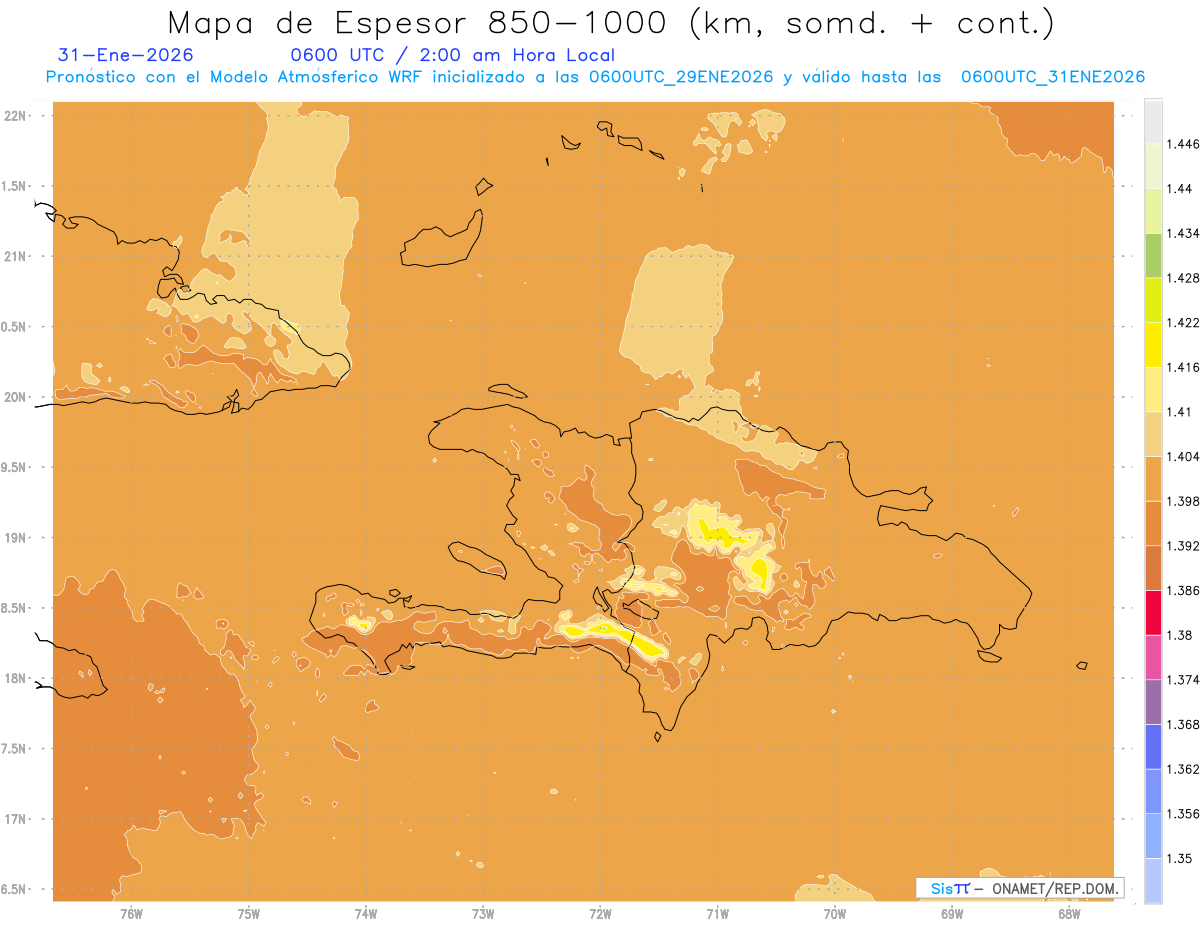Pick legend swatch between 1.386 and 1.392
The height and width of the screenshot is (927, 1200).
[1153, 568]
